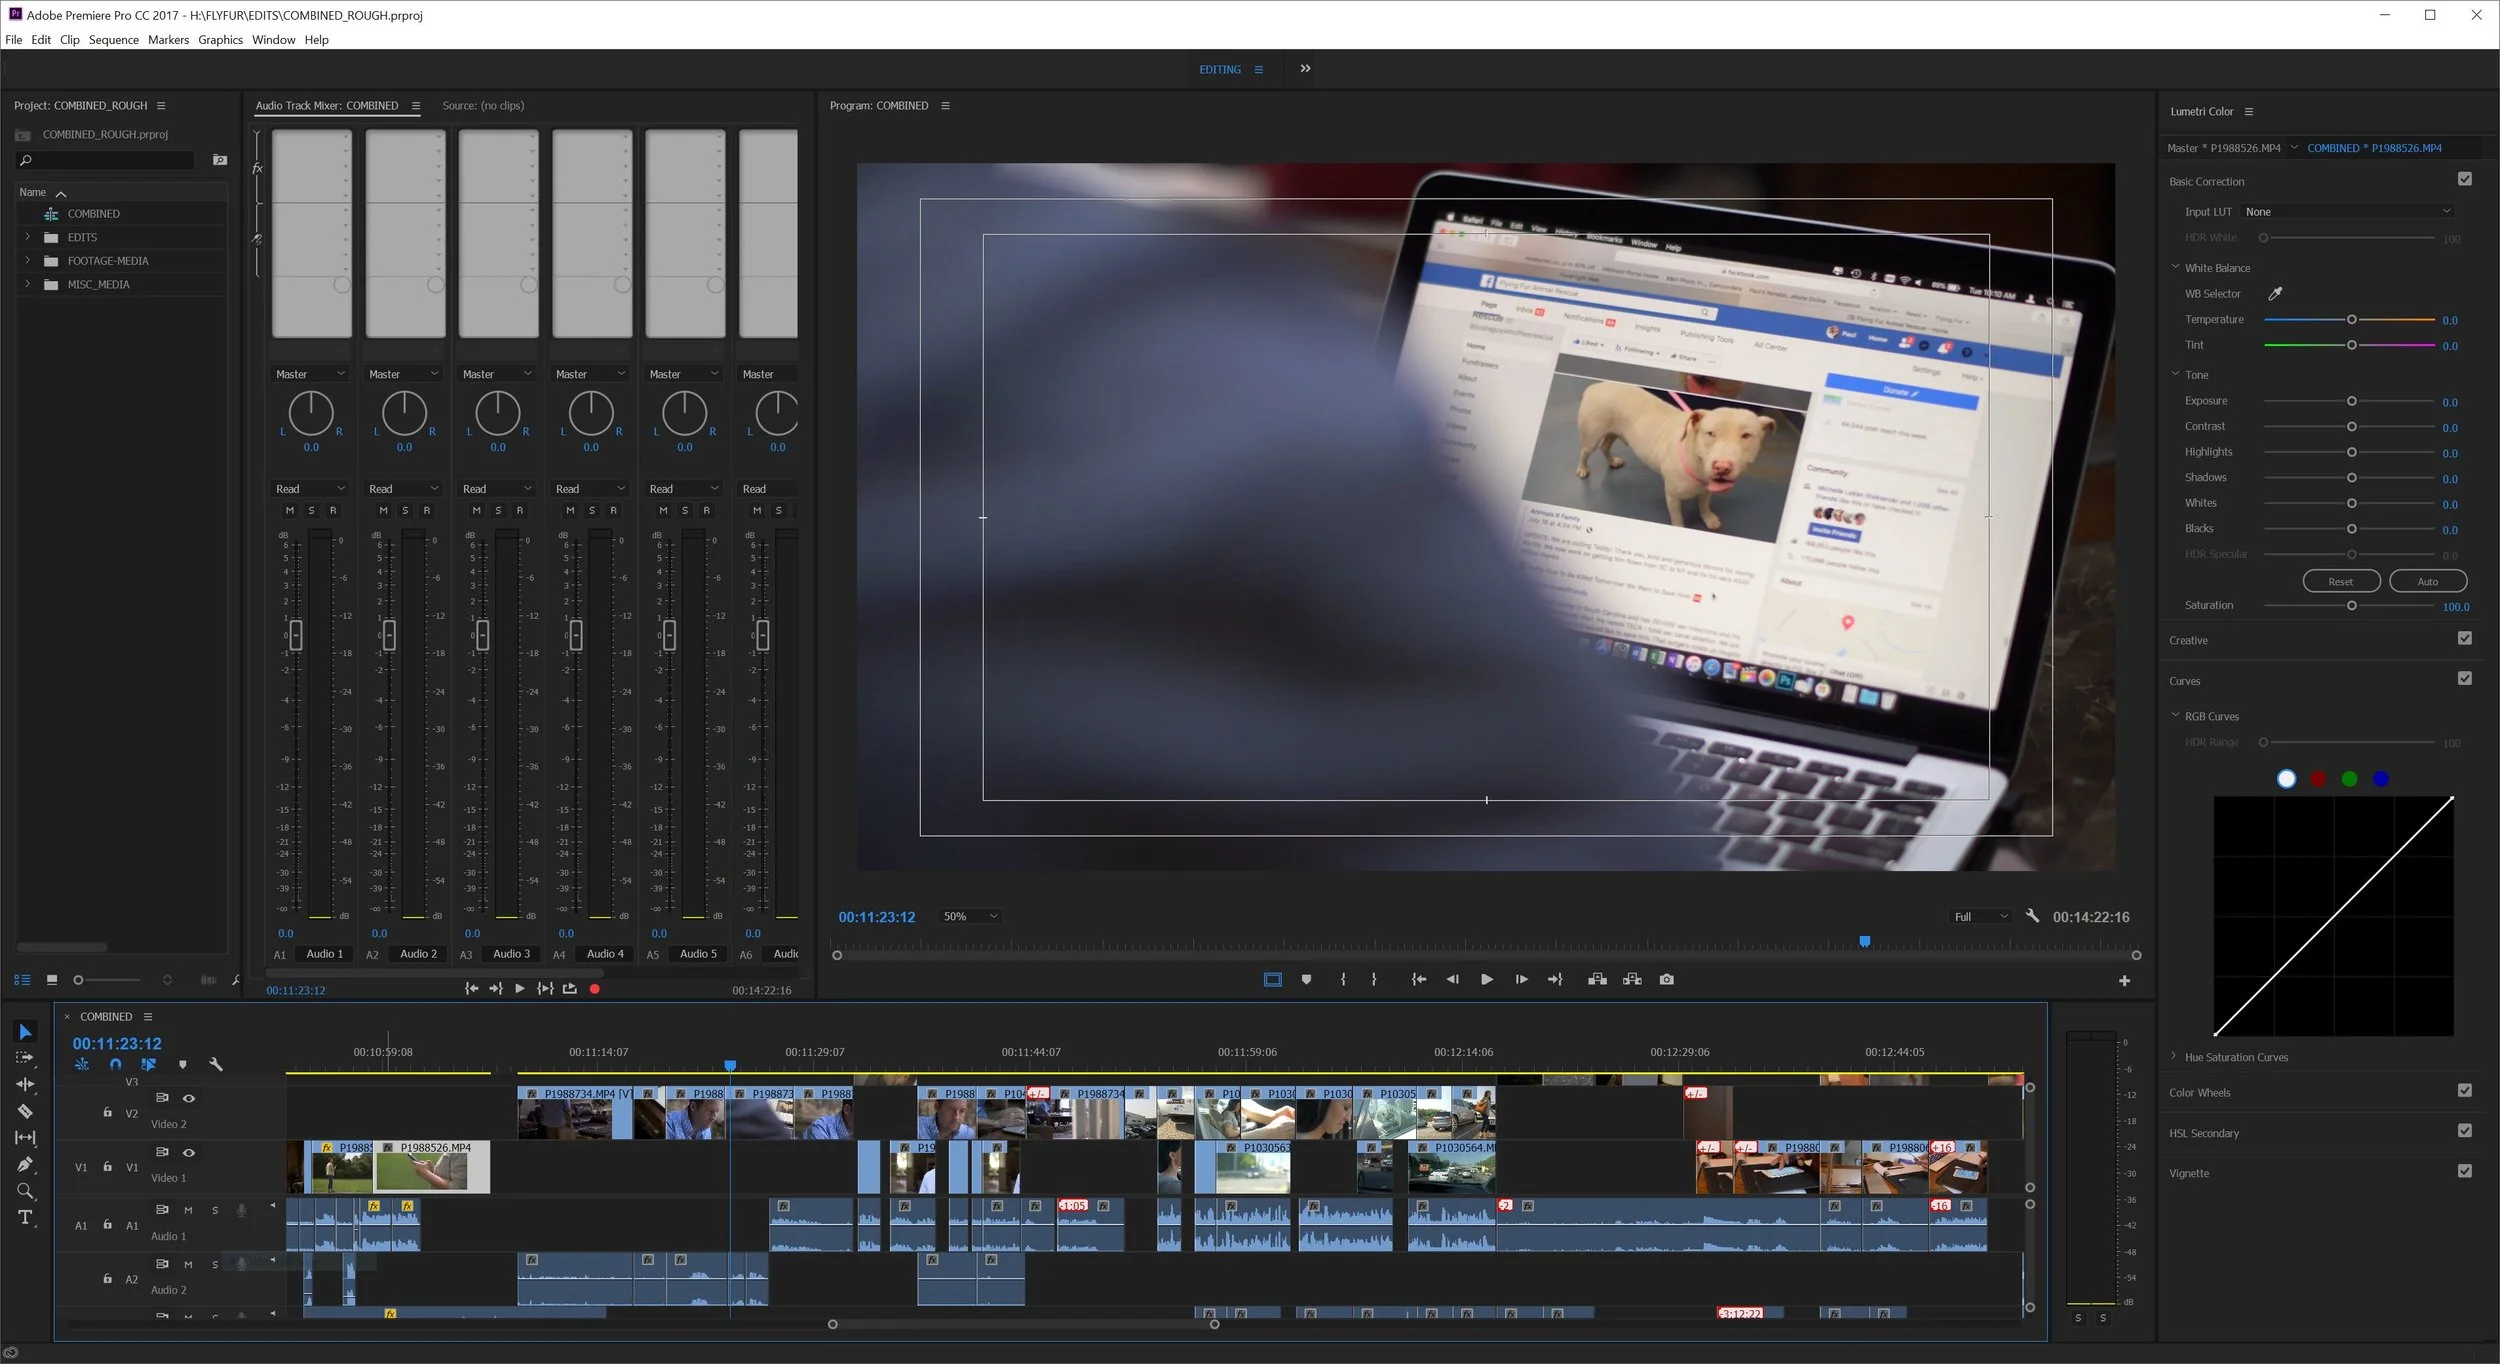The image size is (2500, 1364).
Task: Open the 50% zoom level dropdown
Action: pyautogui.click(x=969, y=917)
